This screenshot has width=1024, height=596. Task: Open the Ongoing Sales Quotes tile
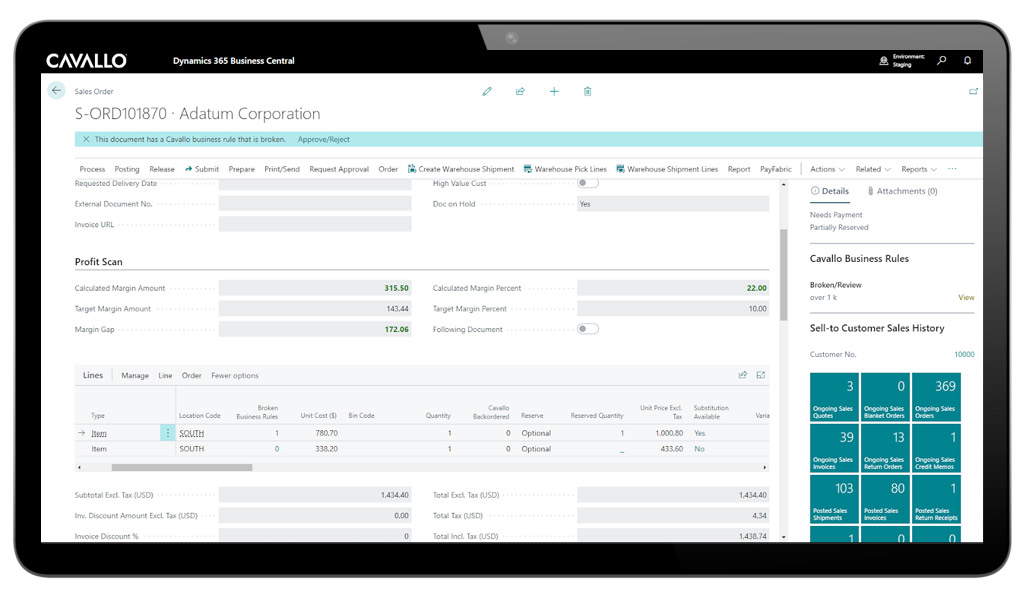(x=834, y=397)
